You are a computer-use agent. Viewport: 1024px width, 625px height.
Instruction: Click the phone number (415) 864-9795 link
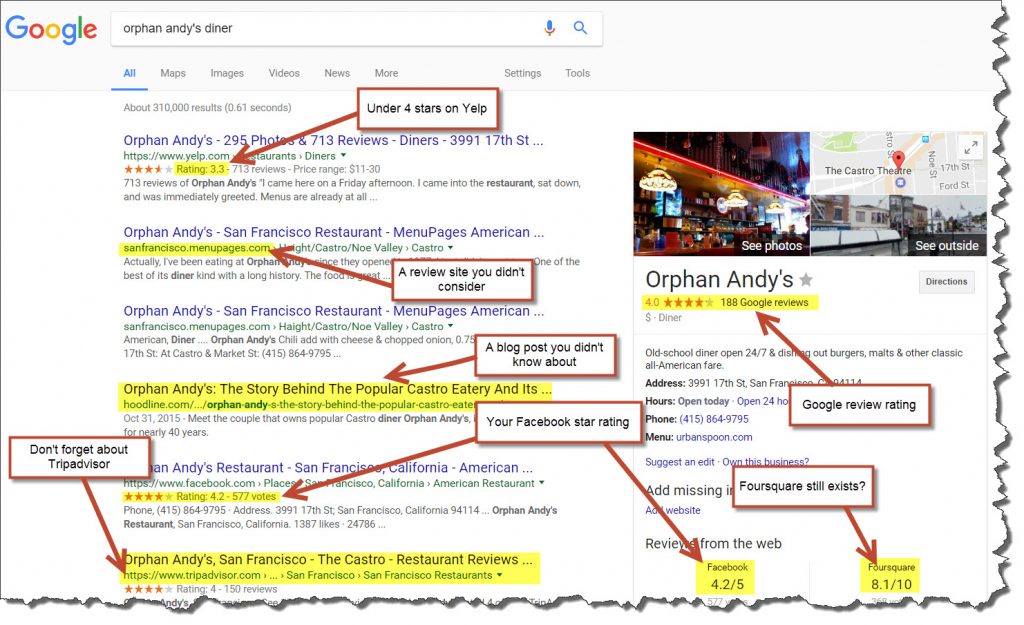pos(714,419)
